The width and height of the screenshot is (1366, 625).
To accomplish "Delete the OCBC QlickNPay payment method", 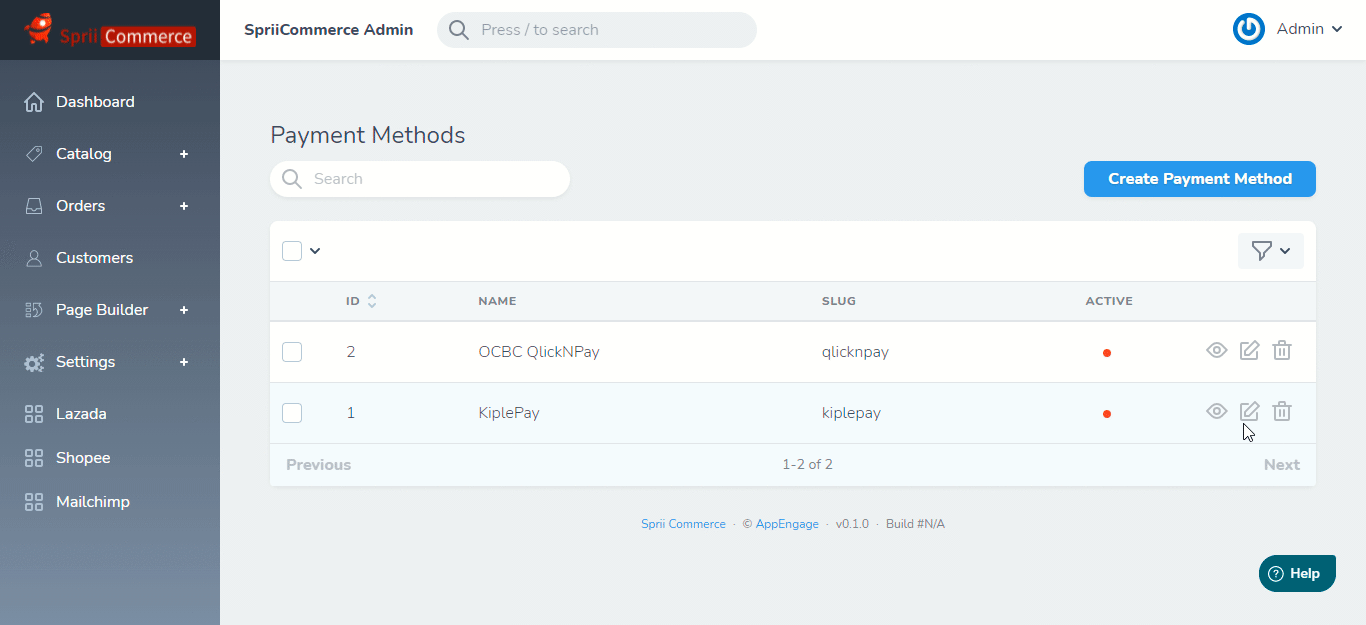I will pos(1282,351).
